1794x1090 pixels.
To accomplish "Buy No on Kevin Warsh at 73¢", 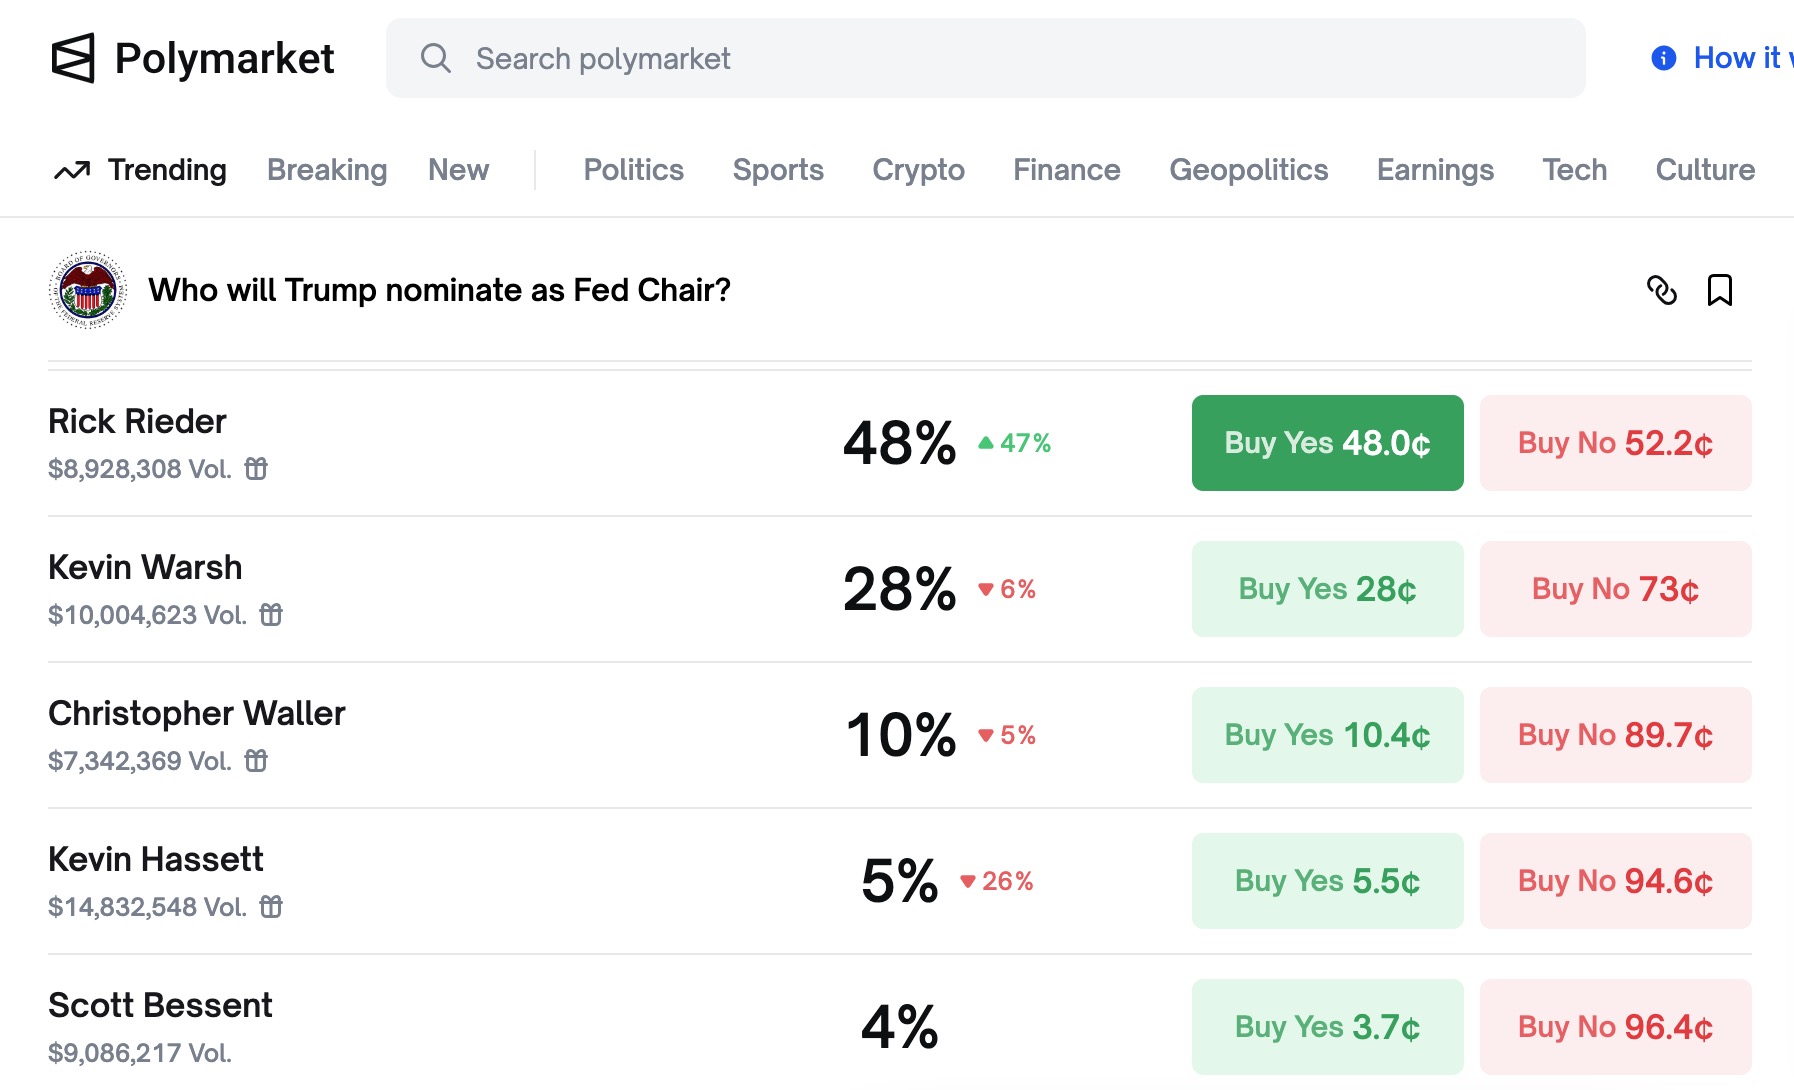I will (1615, 589).
